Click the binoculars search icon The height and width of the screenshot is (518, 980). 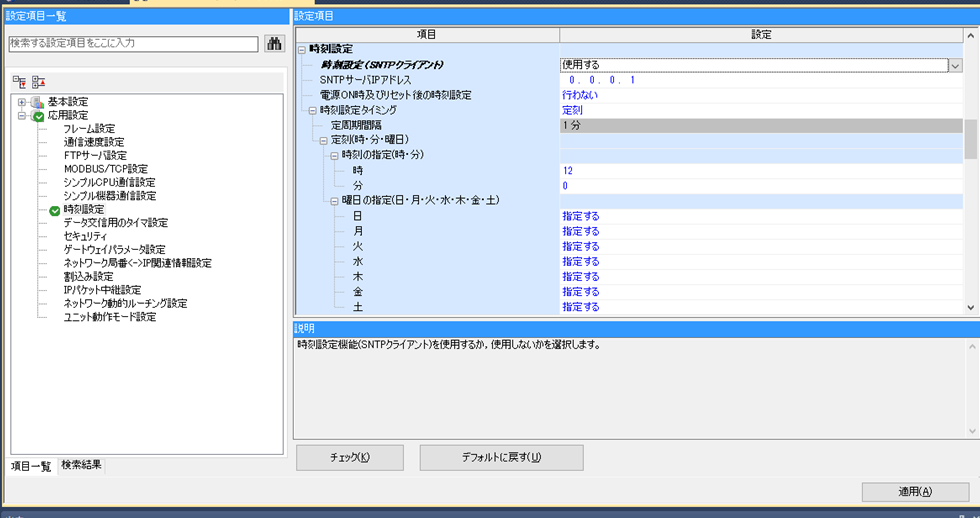(274, 44)
